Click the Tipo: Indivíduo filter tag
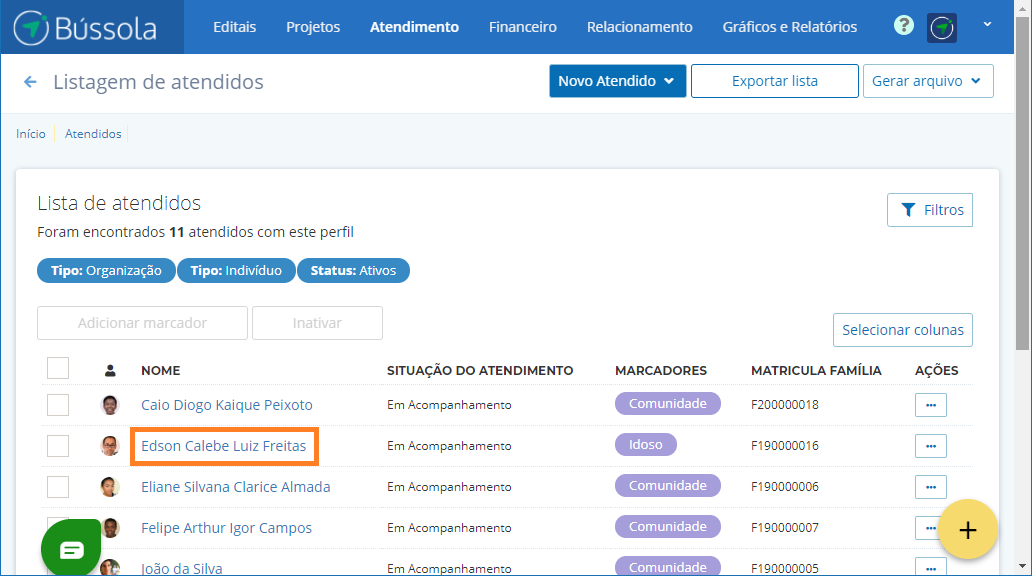 pos(236,271)
